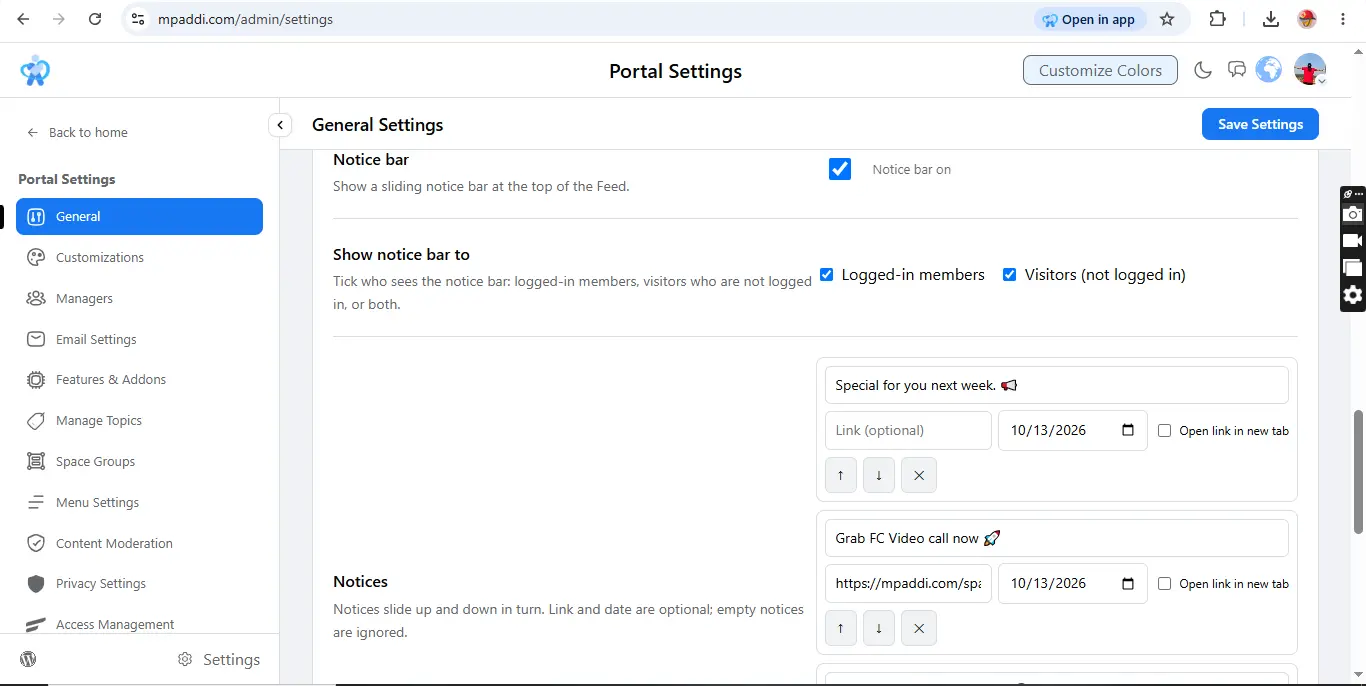The height and width of the screenshot is (686, 1366).
Task: Go back via the 'Back to home' link
Action: (x=77, y=132)
